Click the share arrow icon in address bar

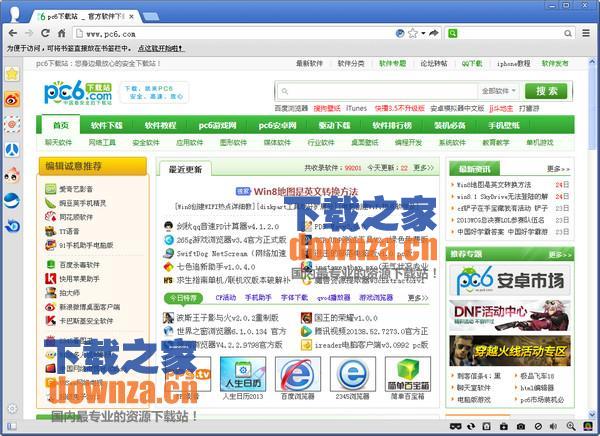click(434, 33)
